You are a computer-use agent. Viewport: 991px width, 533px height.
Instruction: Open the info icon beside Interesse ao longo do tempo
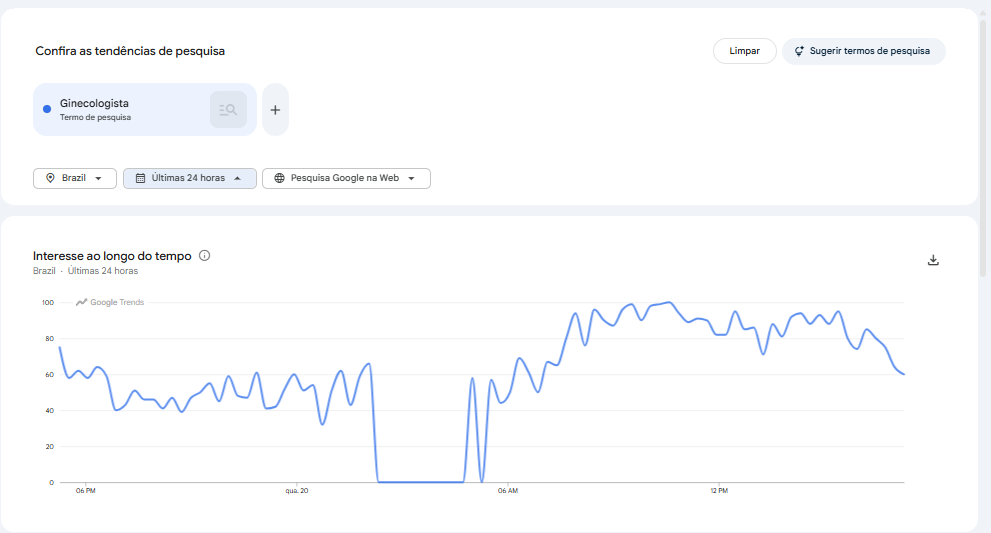coord(204,255)
